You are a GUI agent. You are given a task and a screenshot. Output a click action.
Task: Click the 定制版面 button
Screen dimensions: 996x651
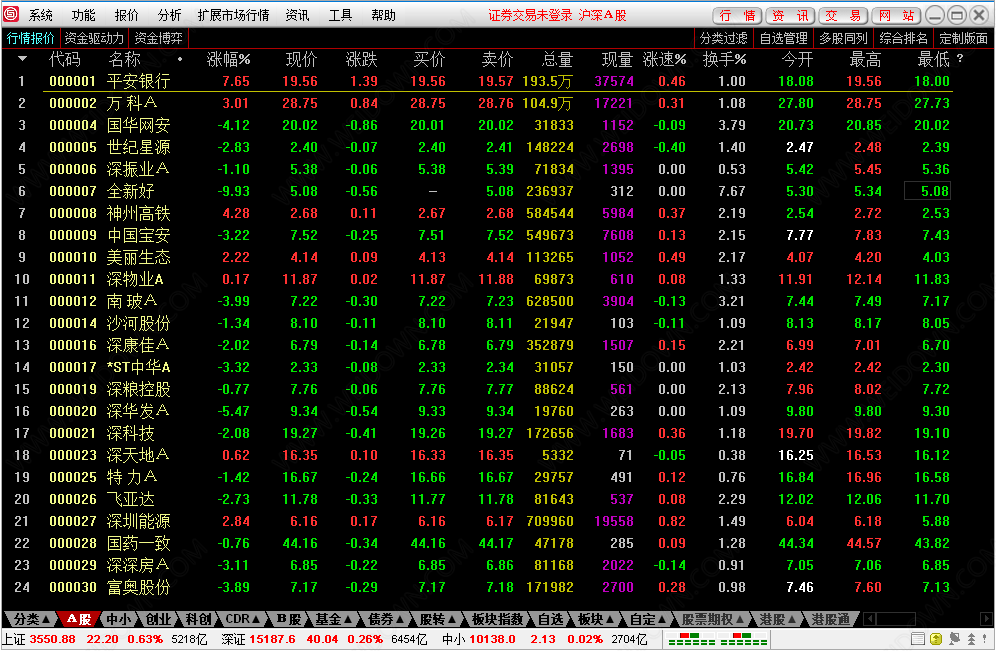pyautogui.click(x=963, y=38)
